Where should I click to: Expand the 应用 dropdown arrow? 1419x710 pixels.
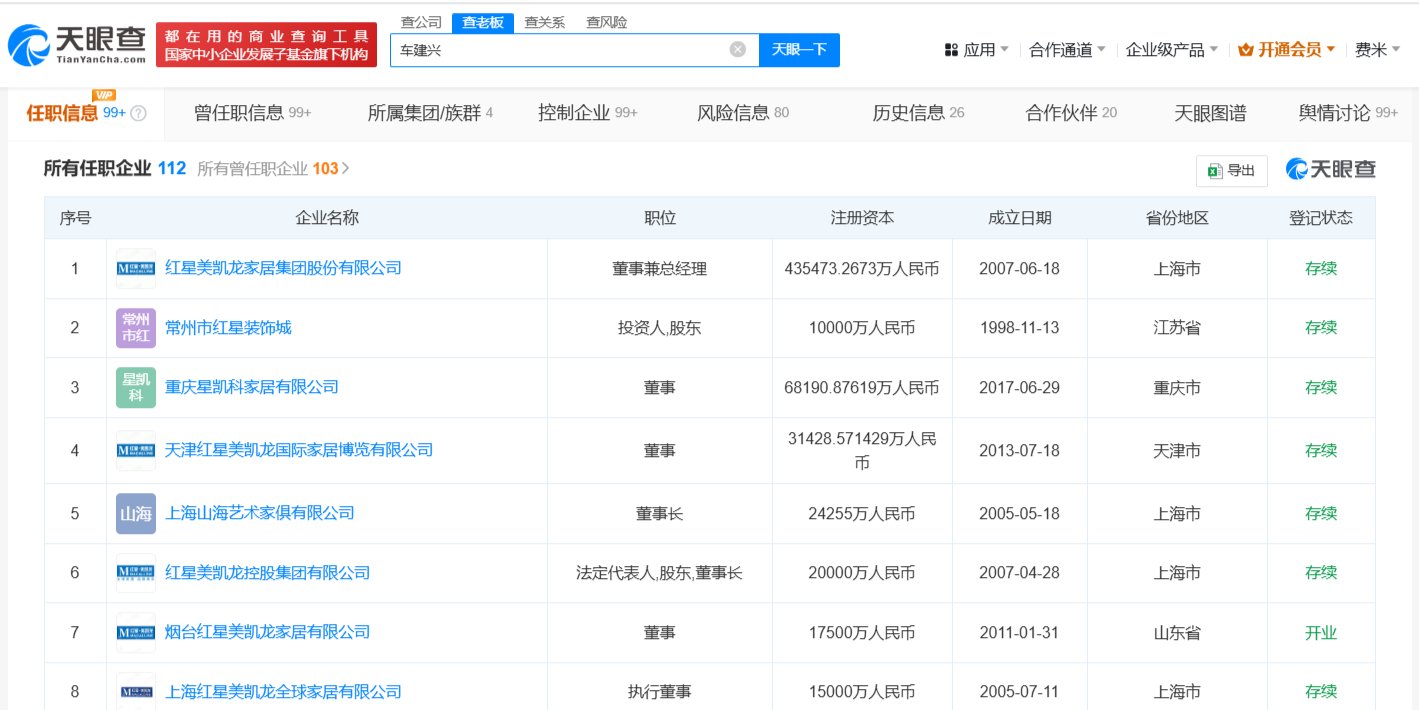coord(1004,49)
